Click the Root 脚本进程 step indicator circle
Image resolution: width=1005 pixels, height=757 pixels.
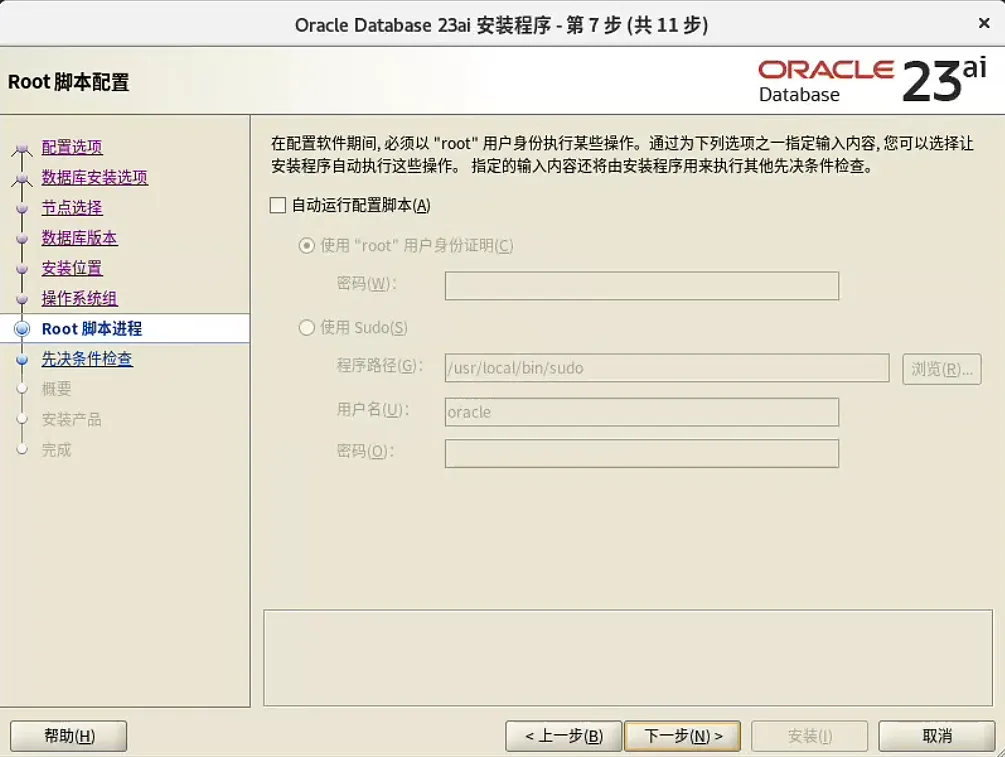coord(22,328)
